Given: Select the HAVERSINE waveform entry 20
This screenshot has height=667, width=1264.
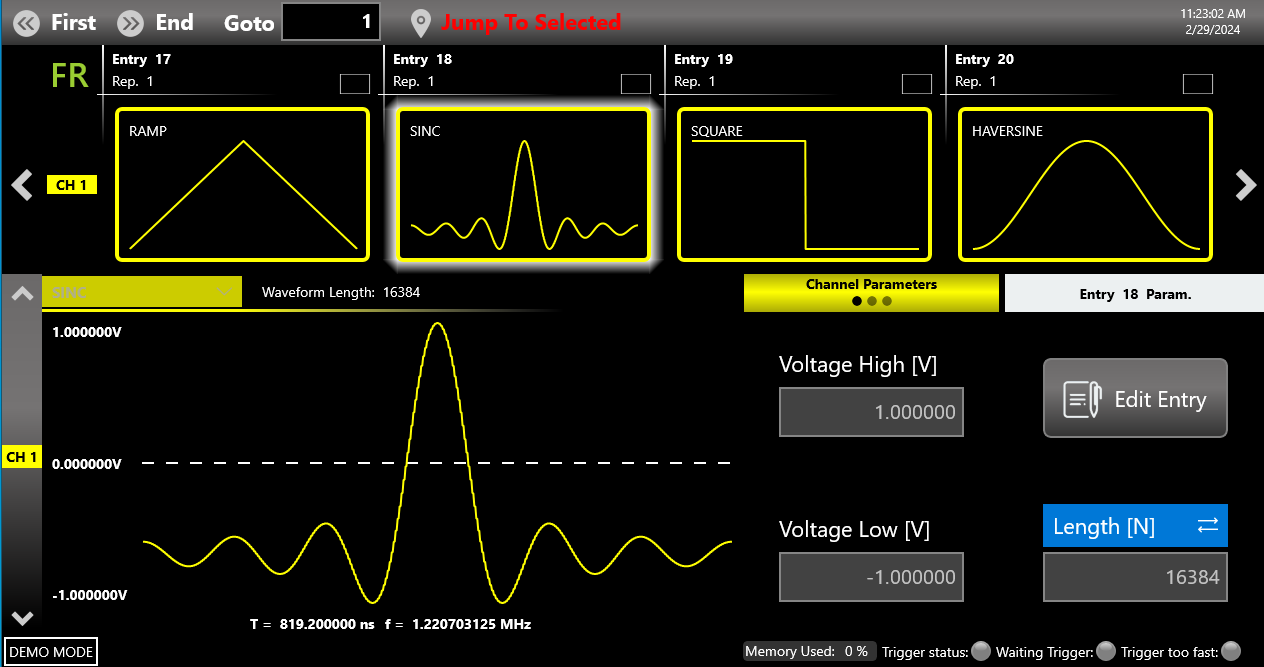Looking at the screenshot, I should pos(1086,185).
